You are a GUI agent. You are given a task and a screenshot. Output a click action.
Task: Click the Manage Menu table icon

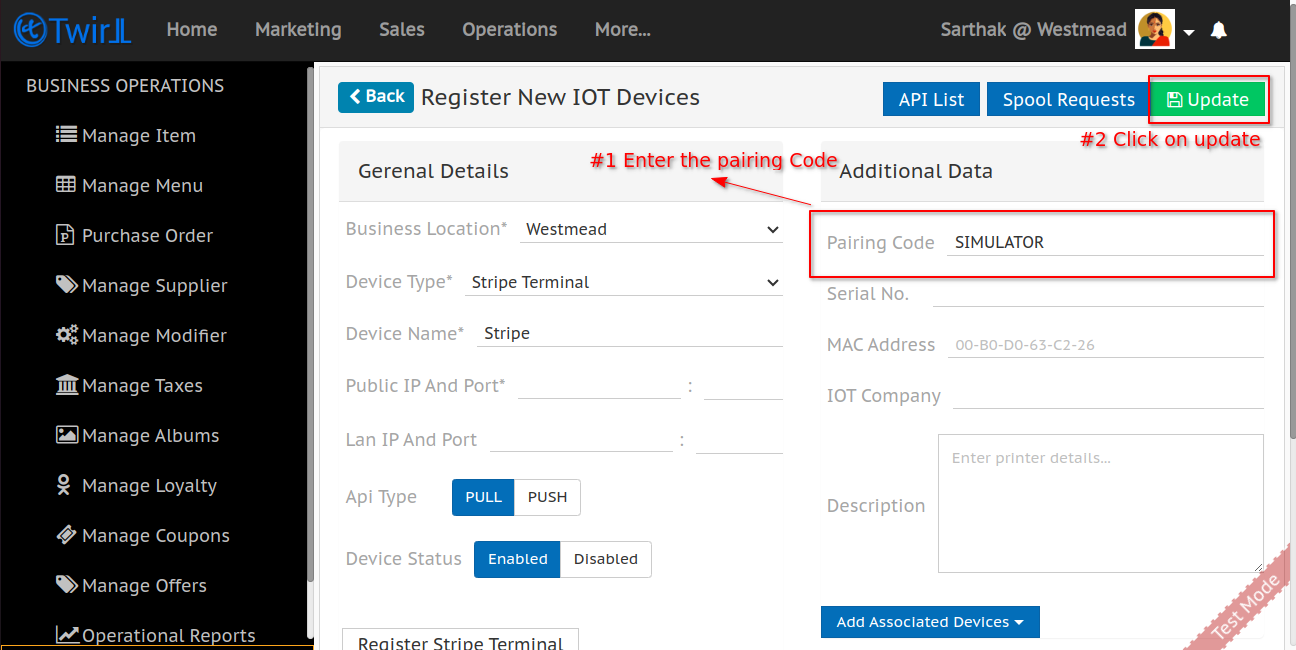coord(66,185)
